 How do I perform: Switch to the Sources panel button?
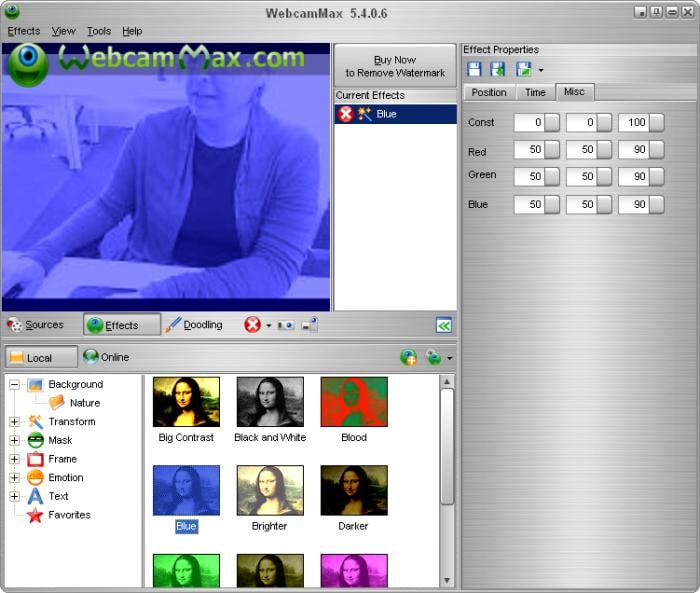pos(36,325)
